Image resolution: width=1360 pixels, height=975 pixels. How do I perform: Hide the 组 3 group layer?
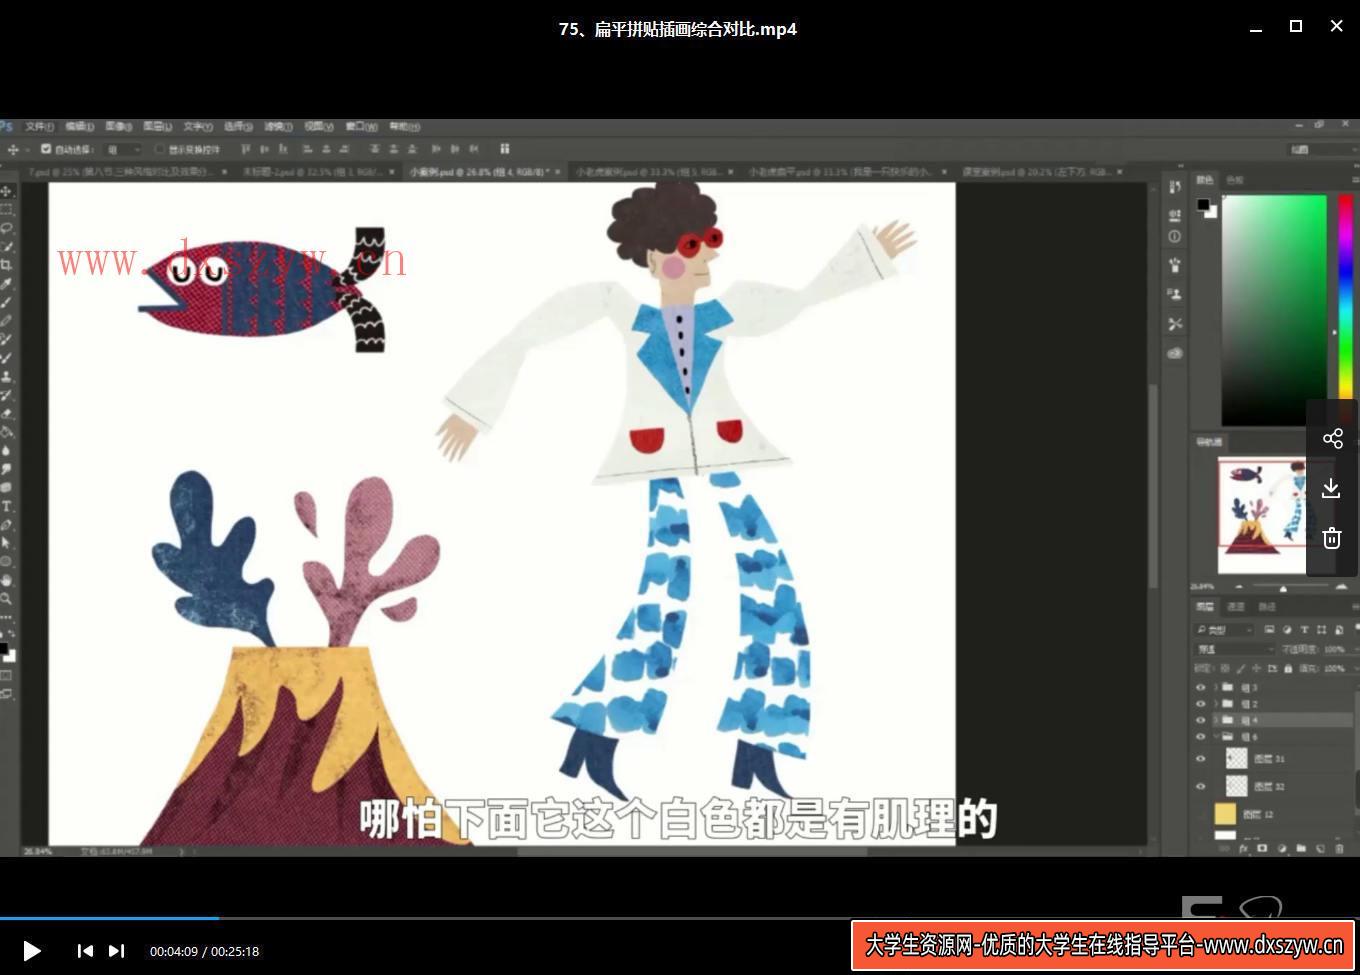coord(1201,687)
